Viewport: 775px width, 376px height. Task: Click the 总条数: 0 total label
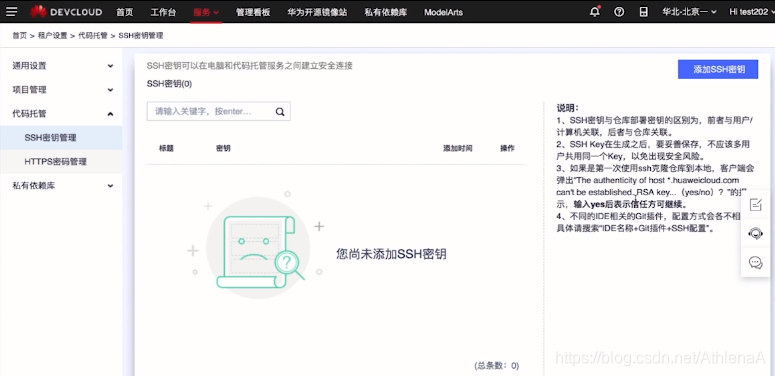[x=496, y=366]
